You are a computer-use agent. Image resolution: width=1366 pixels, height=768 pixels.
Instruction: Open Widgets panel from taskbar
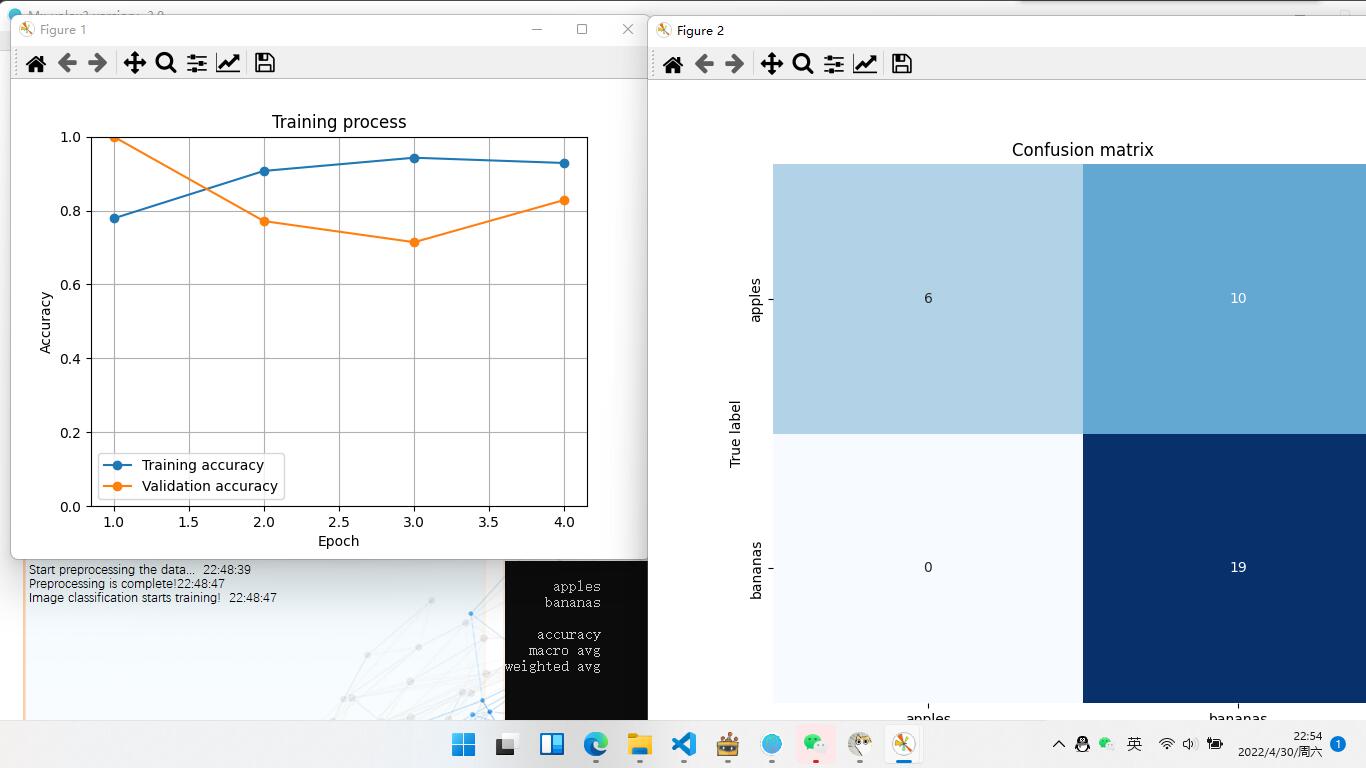(552, 744)
